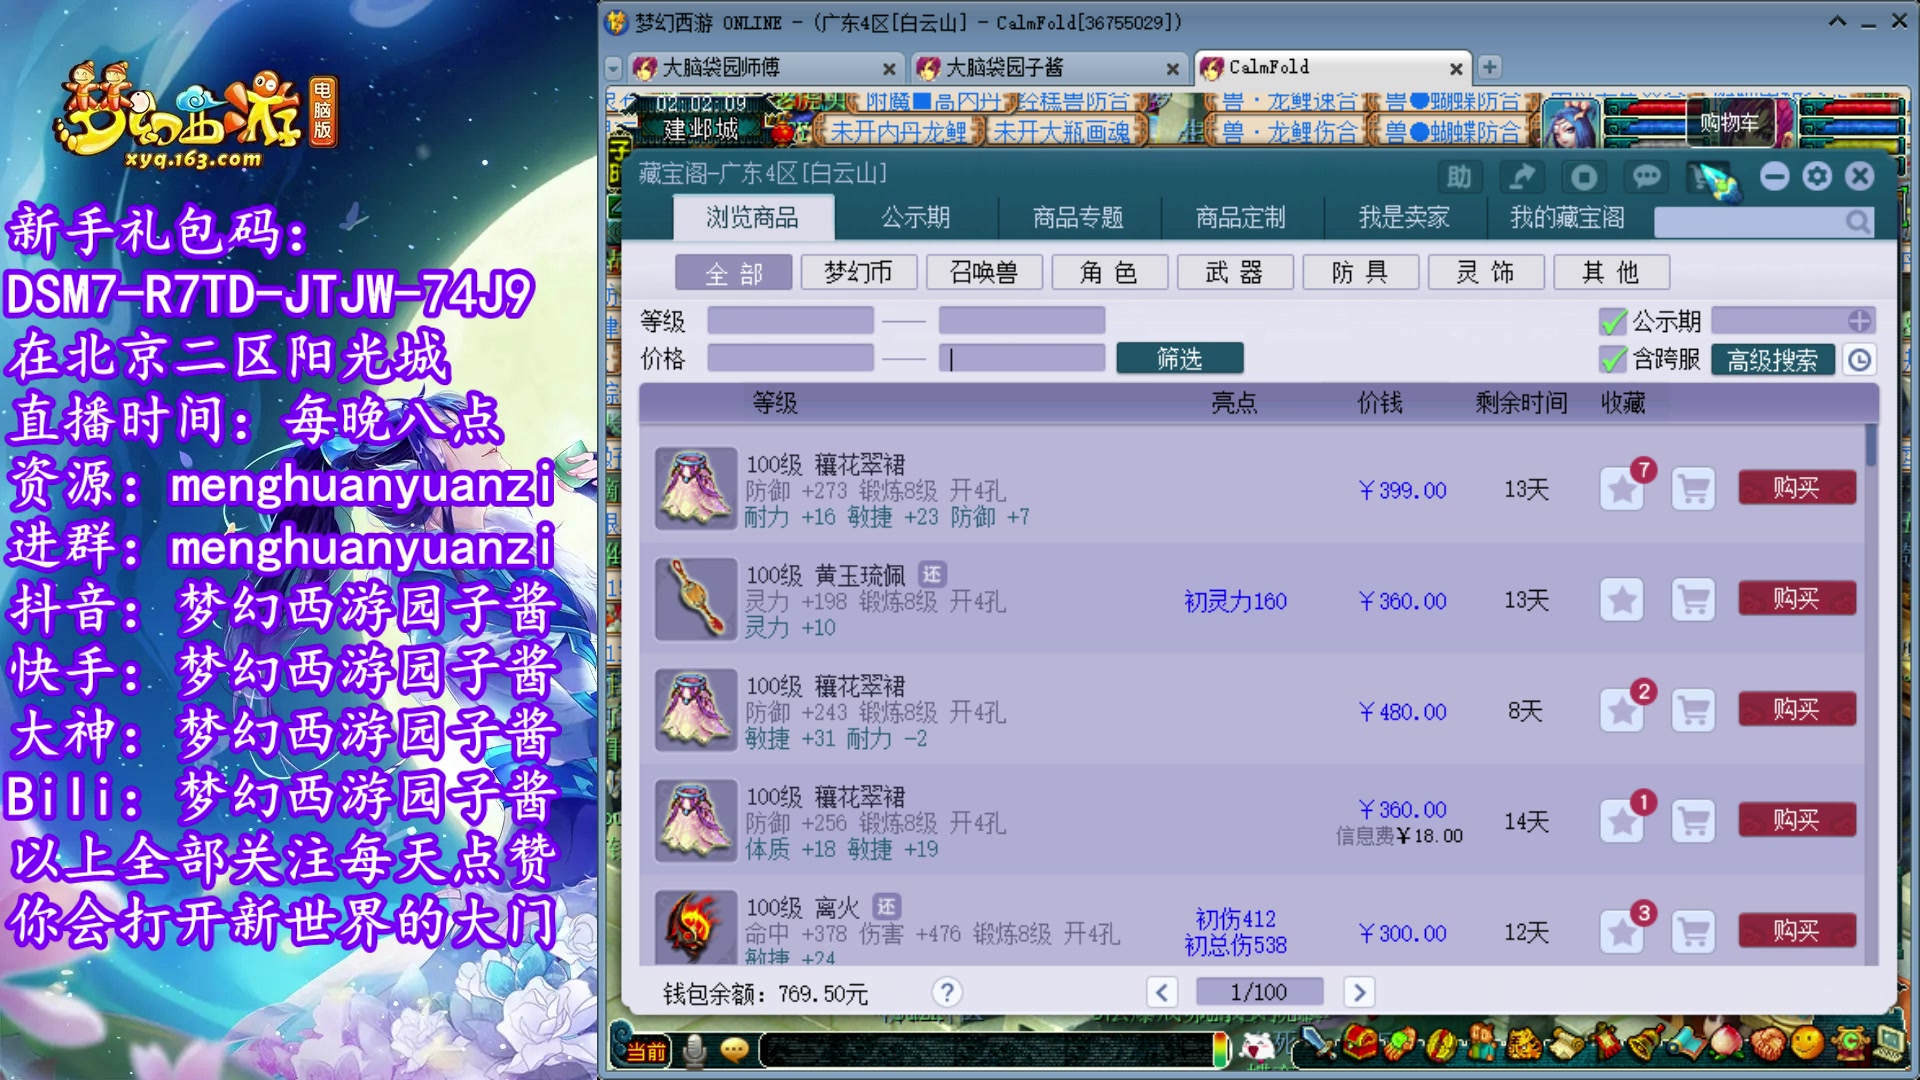
Task: Expand the 公示期 field plus selector
Action: [1859, 321]
